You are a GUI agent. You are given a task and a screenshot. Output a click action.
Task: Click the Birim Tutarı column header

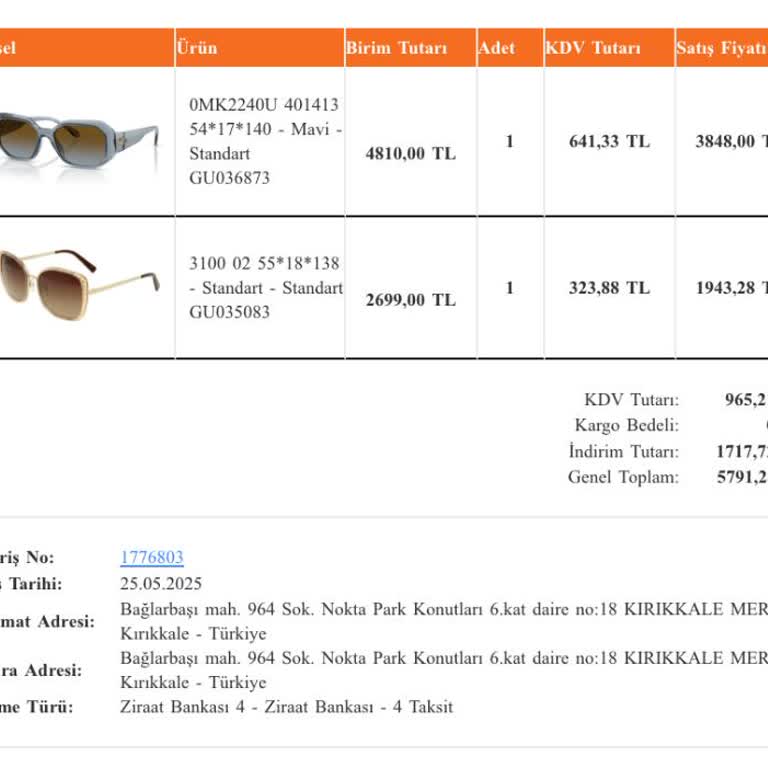coord(396,48)
